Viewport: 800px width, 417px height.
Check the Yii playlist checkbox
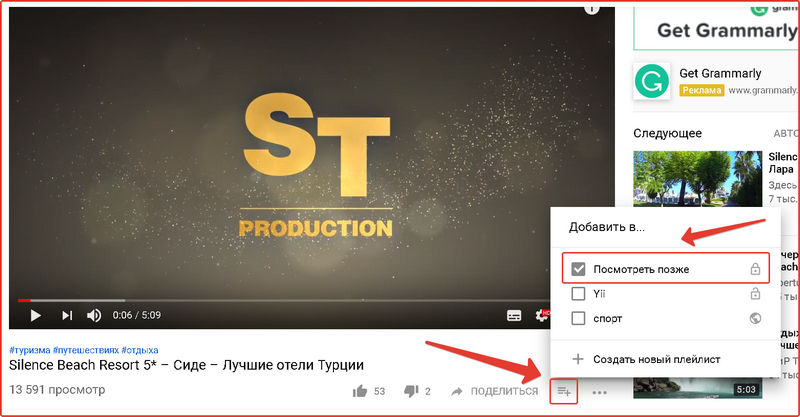click(578, 293)
